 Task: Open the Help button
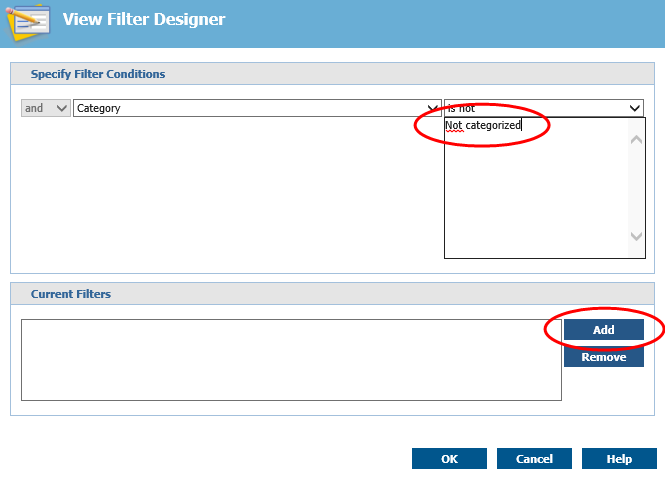point(619,459)
